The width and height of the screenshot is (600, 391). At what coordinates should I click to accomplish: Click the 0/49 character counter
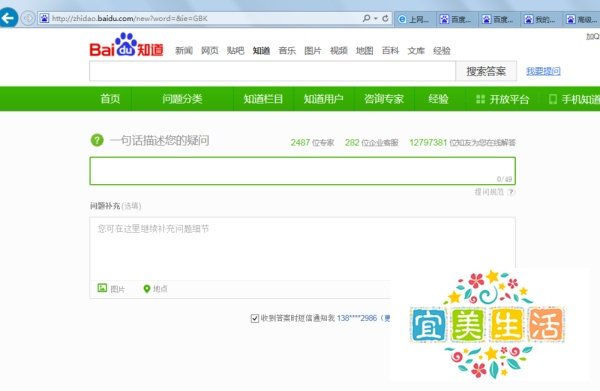pos(504,179)
